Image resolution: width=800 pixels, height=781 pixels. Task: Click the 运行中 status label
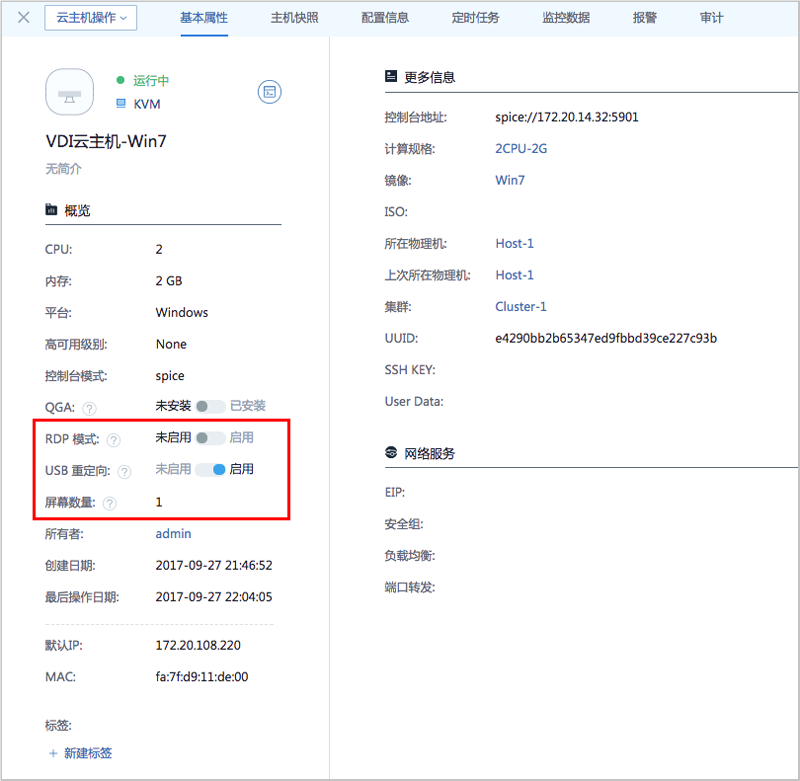(x=151, y=81)
